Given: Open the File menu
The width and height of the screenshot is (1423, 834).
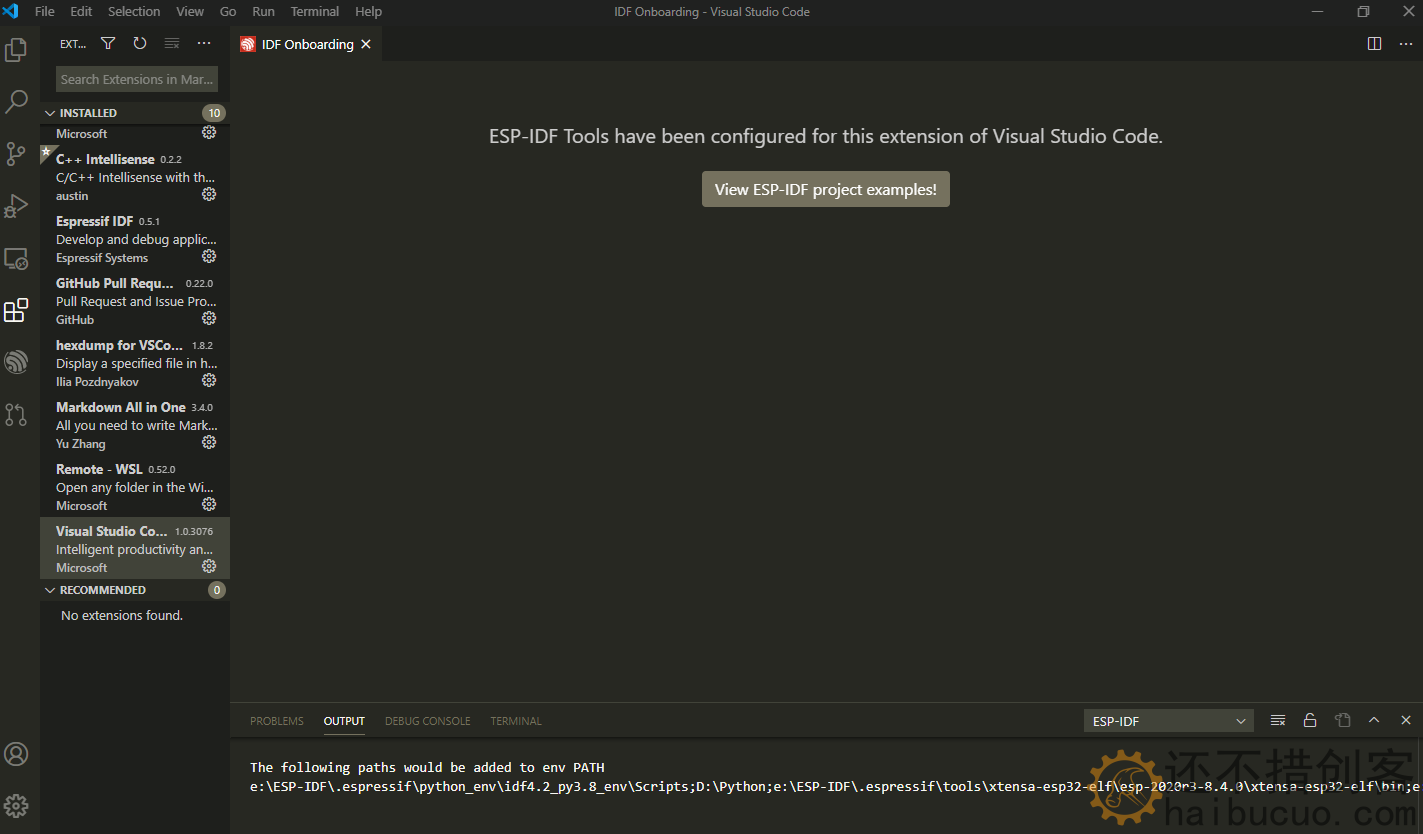Looking at the screenshot, I should pos(45,12).
